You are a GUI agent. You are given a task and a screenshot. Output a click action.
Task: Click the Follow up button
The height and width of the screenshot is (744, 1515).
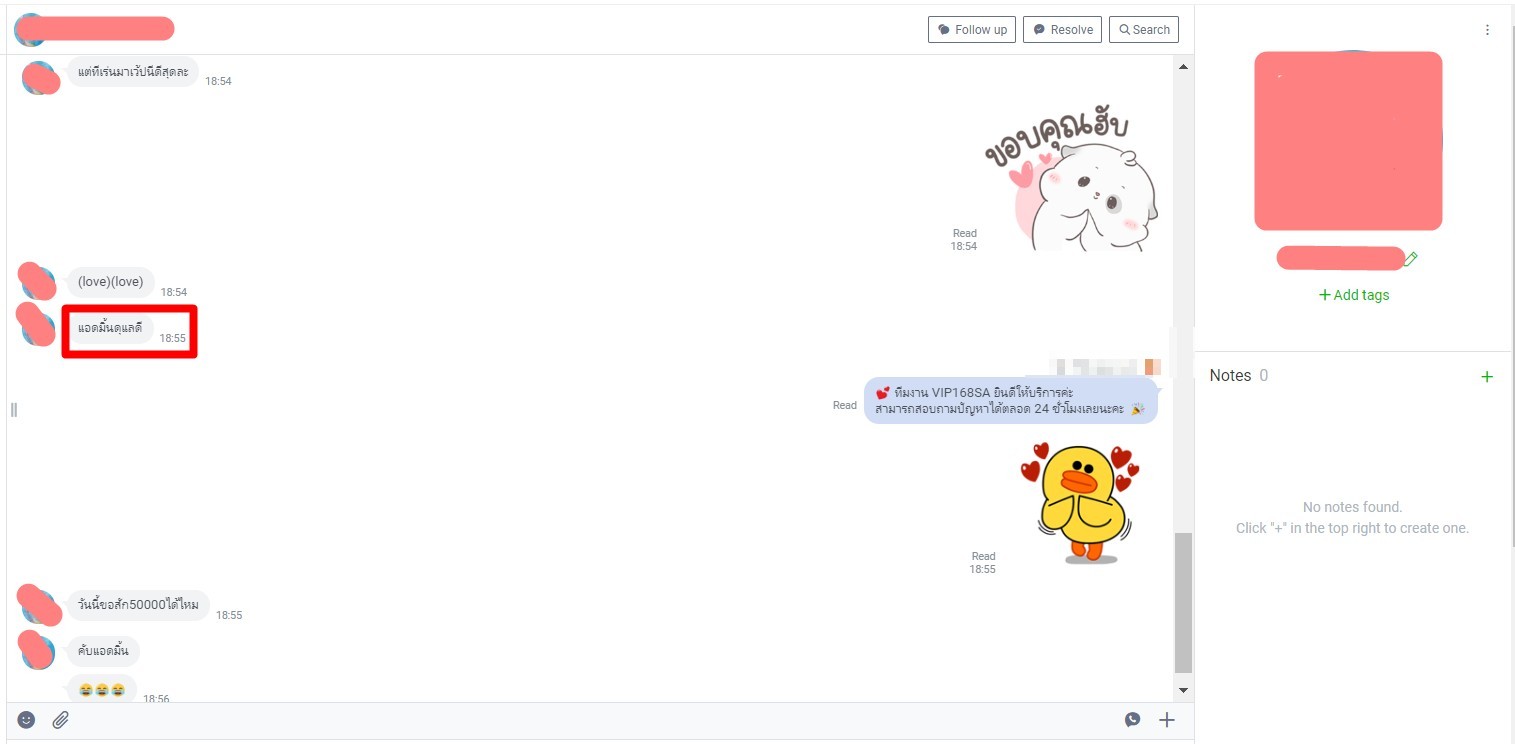[971, 30]
